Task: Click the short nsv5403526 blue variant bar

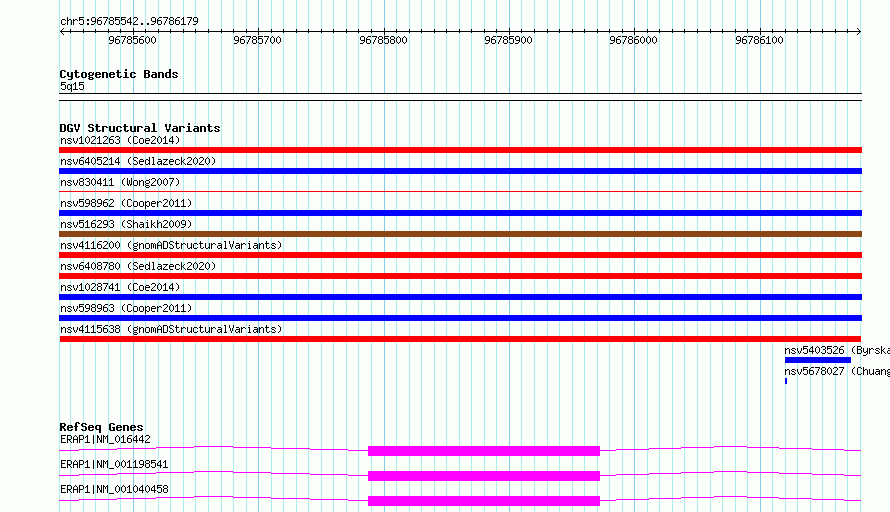Action: (x=818, y=360)
